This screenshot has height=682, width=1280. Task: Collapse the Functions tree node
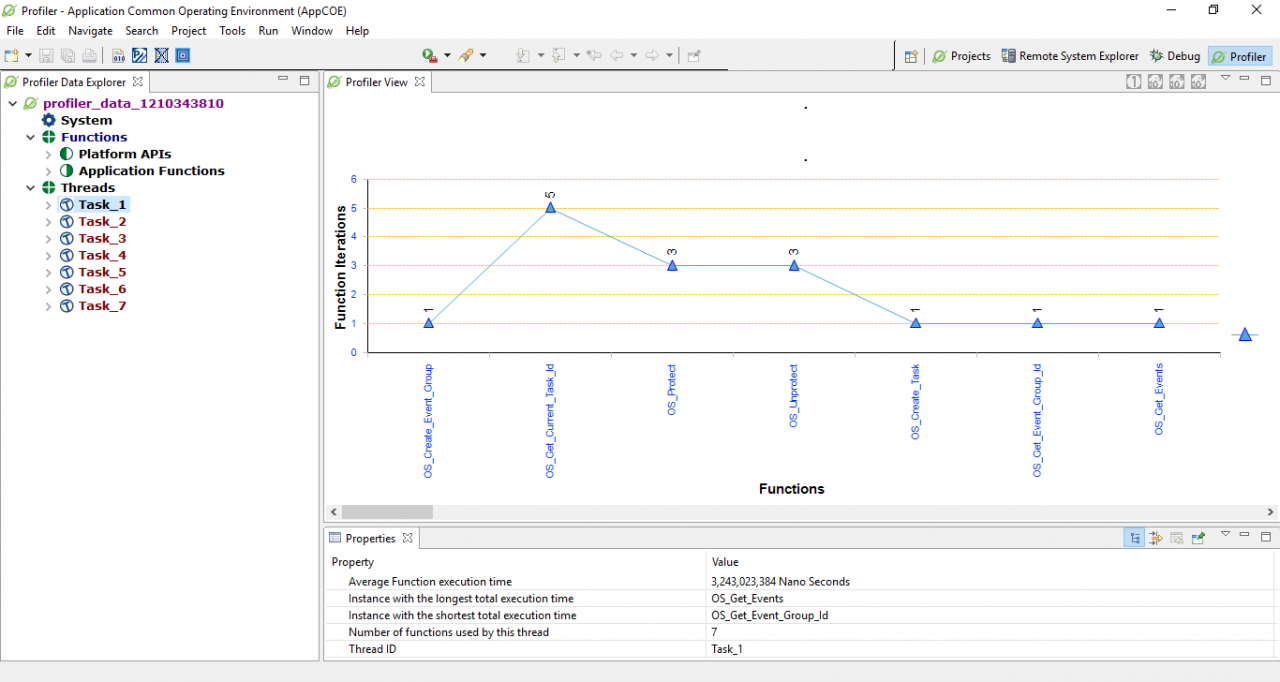(31, 137)
